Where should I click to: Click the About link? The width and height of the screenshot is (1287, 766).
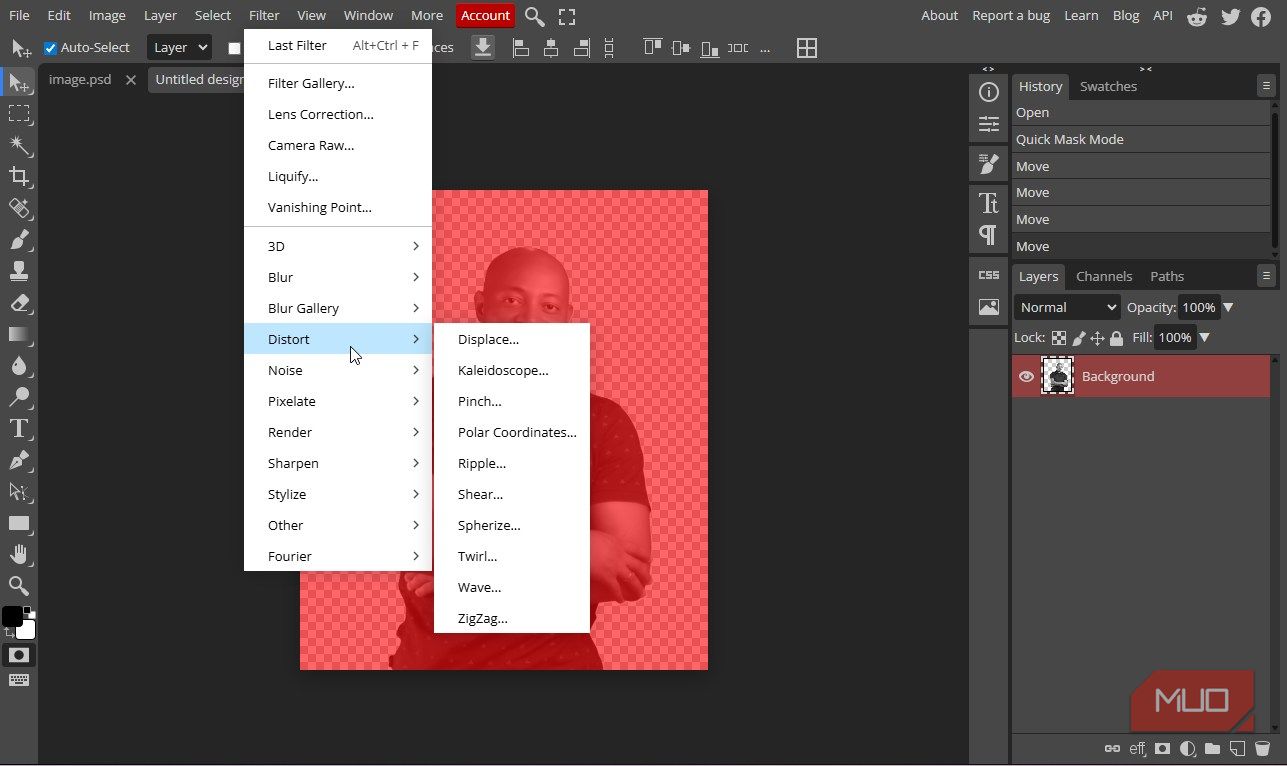tap(939, 15)
